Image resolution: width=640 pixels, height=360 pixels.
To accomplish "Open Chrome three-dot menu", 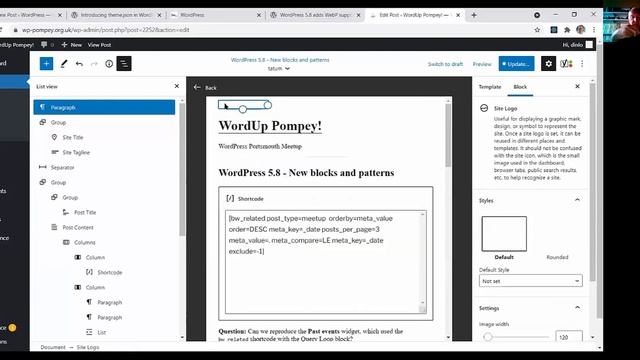I will pyautogui.click(x=594, y=30).
